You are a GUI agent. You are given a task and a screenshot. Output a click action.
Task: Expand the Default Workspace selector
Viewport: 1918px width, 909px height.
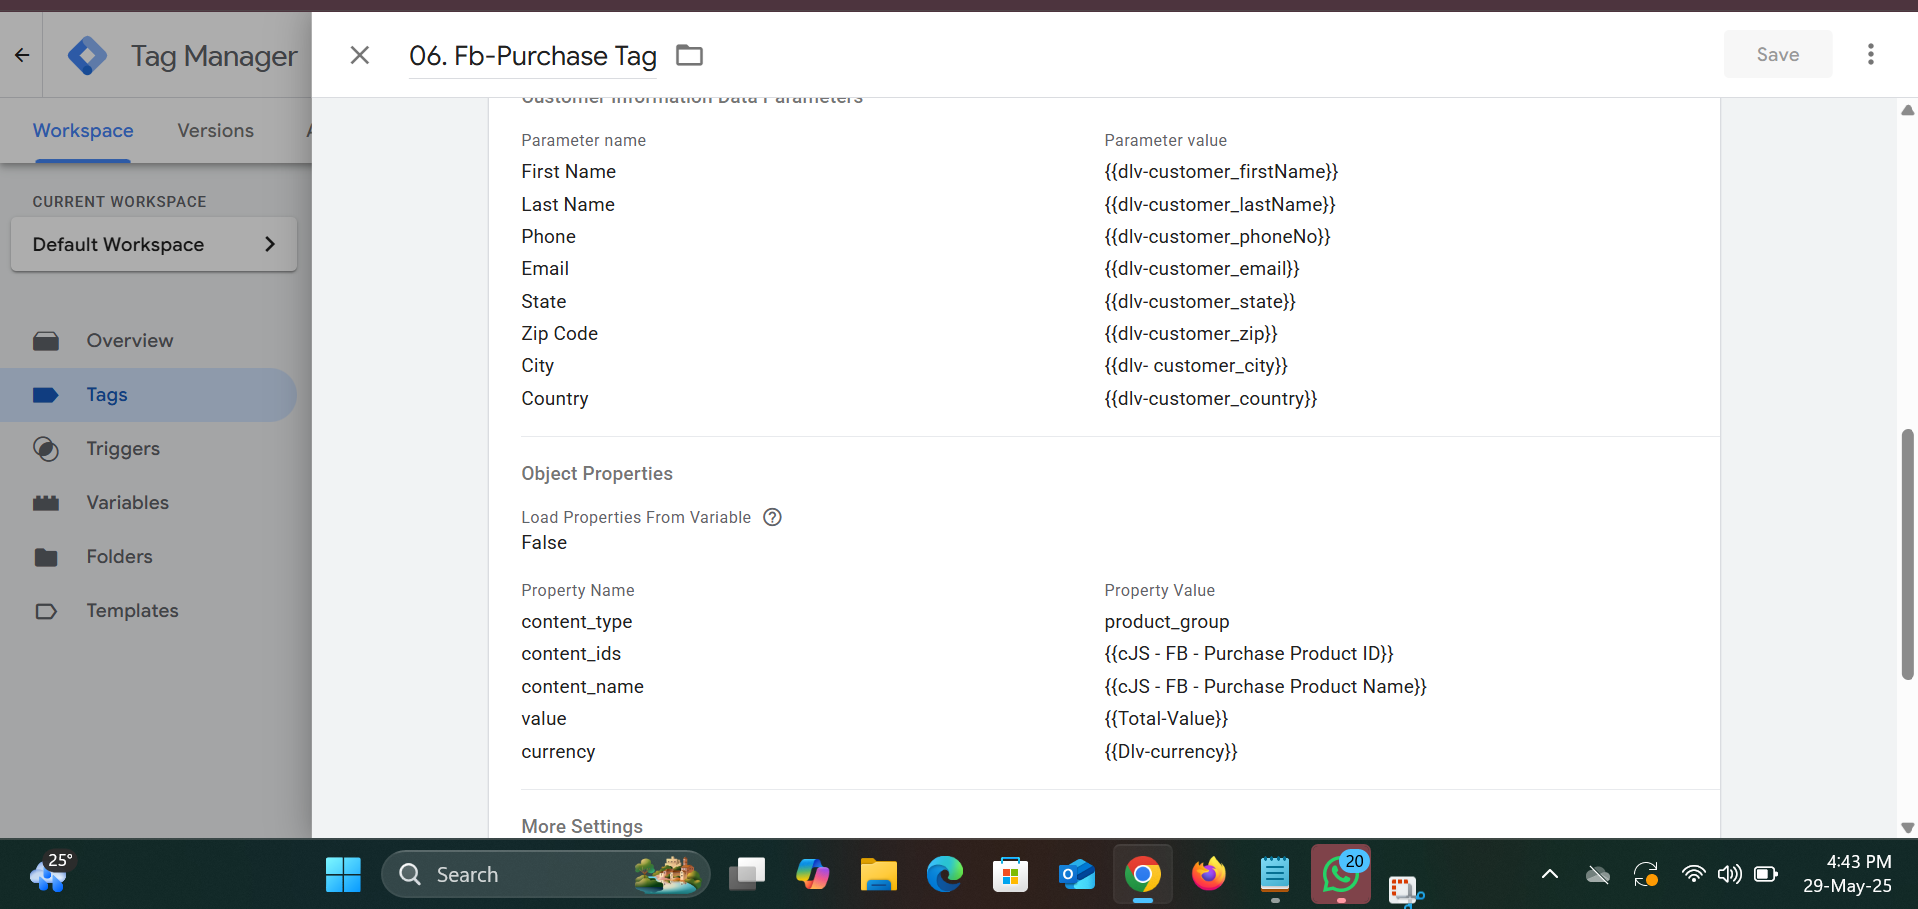(154, 244)
